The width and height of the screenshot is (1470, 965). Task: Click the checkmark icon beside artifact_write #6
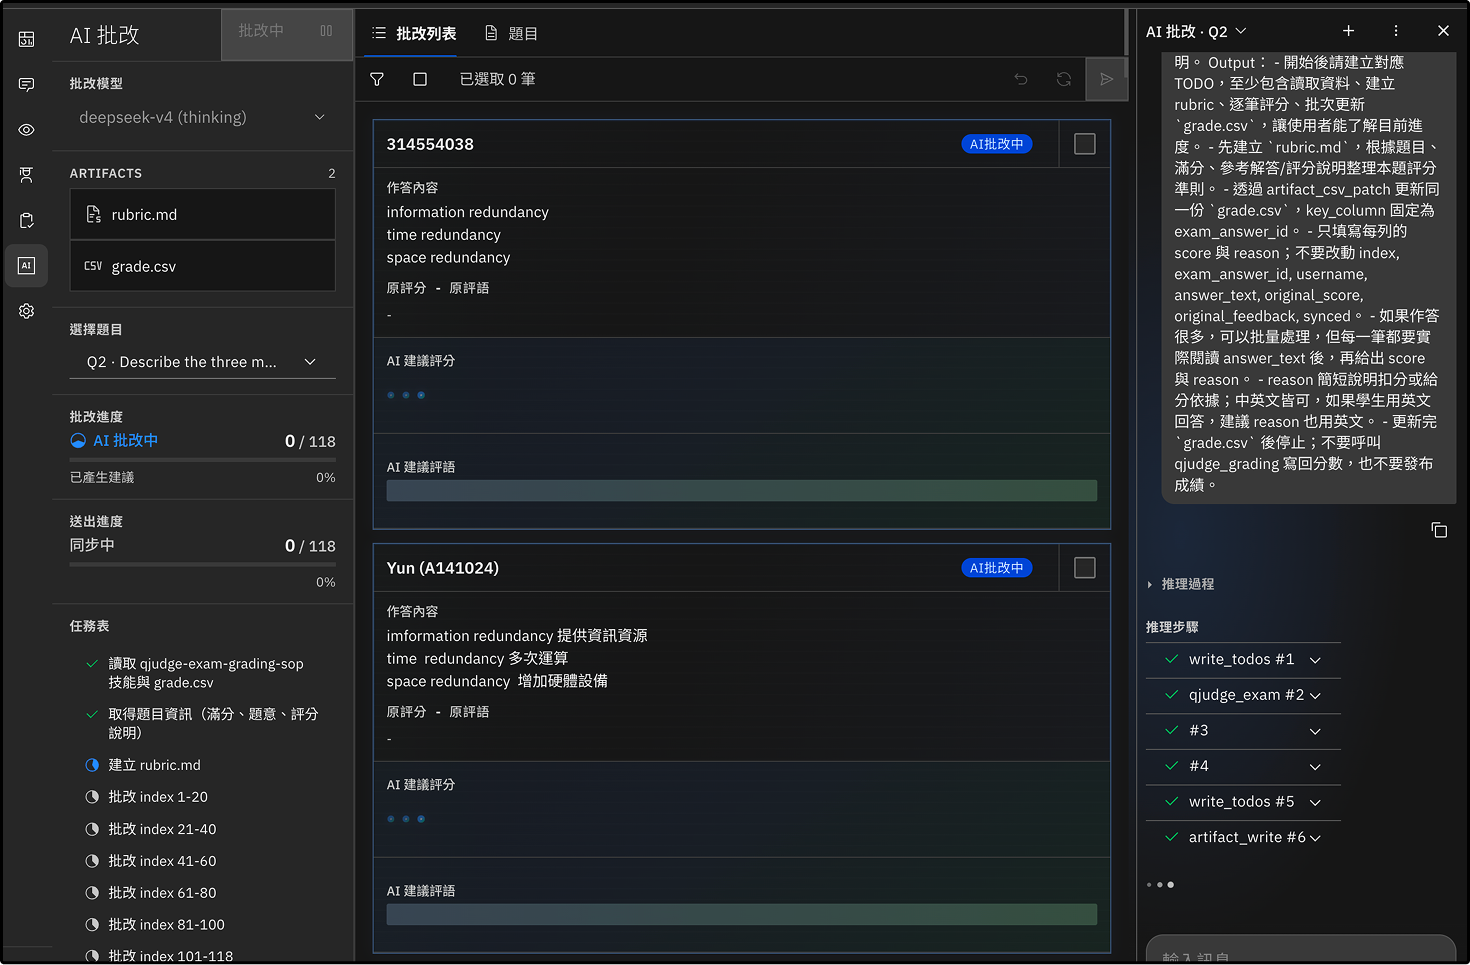tap(1171, 837)
